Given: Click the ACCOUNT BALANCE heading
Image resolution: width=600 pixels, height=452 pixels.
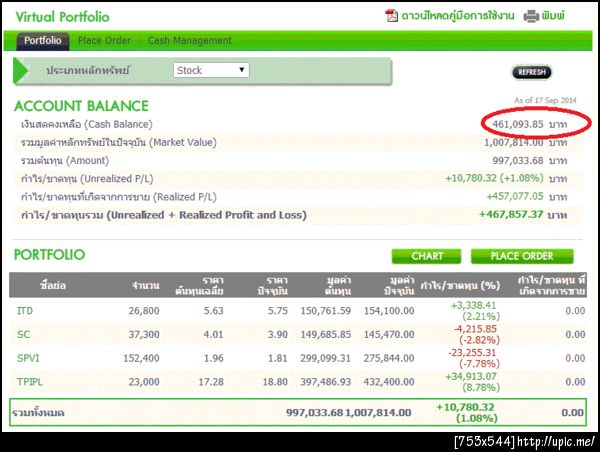Looking at the screenshot, I should tap(81, 106).
